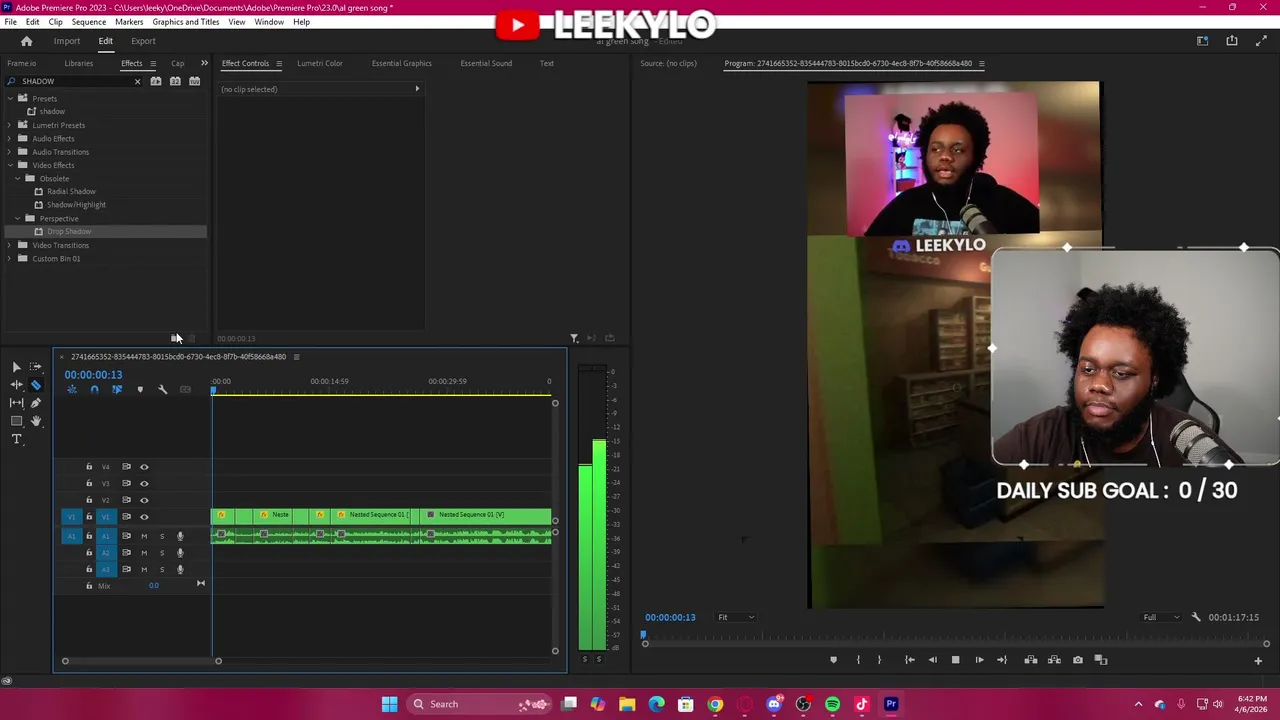Show hidden panel tabs overflow chevrons

[204, 63]
